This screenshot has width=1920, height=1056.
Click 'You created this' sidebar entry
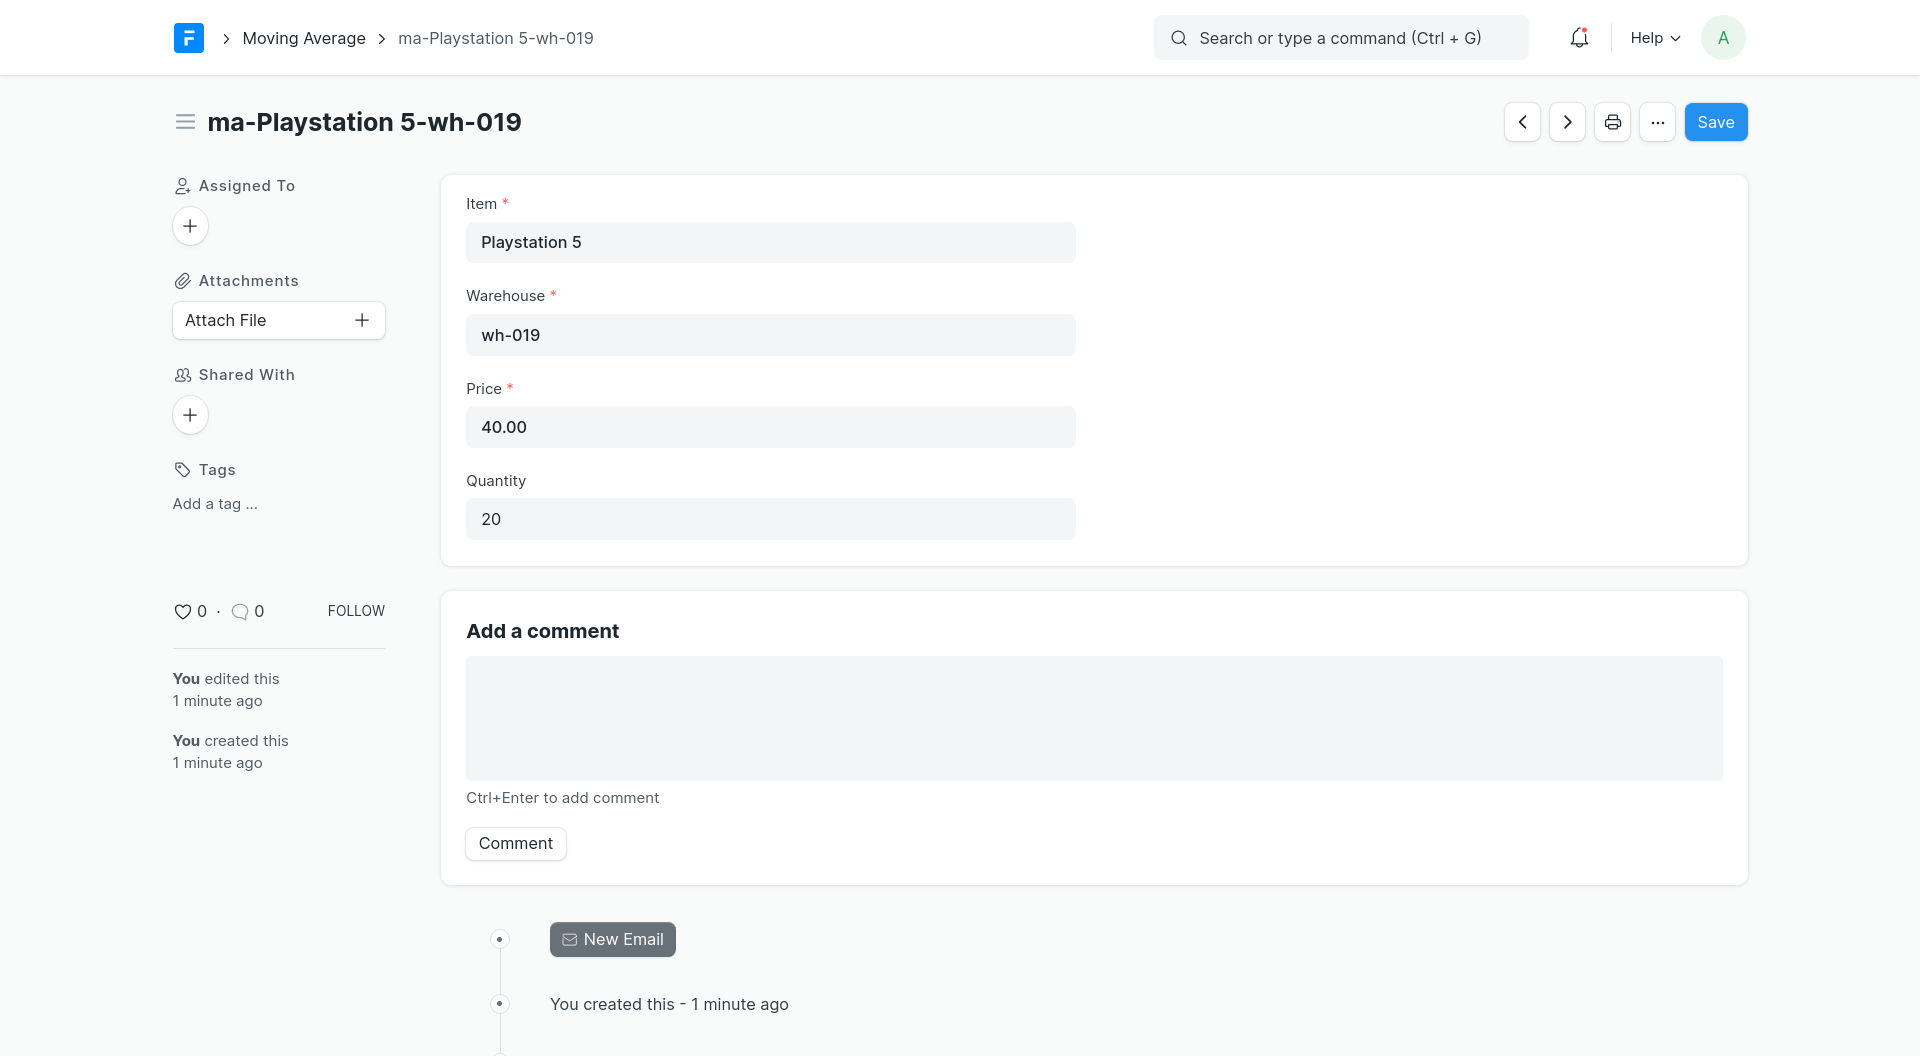(231, 752)
